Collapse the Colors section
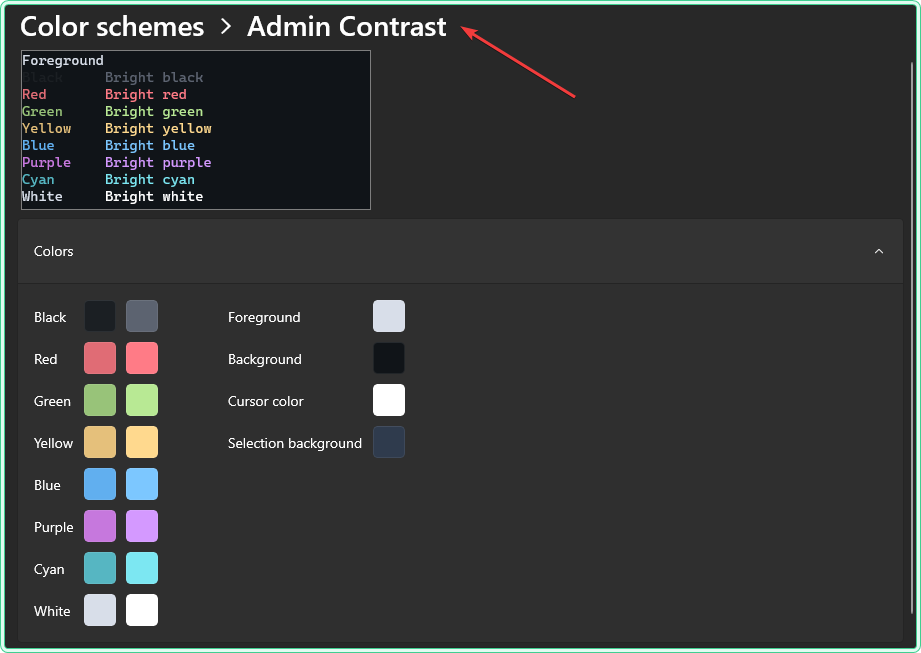Viewport: 921px width, 653px height. click(879, 251)
